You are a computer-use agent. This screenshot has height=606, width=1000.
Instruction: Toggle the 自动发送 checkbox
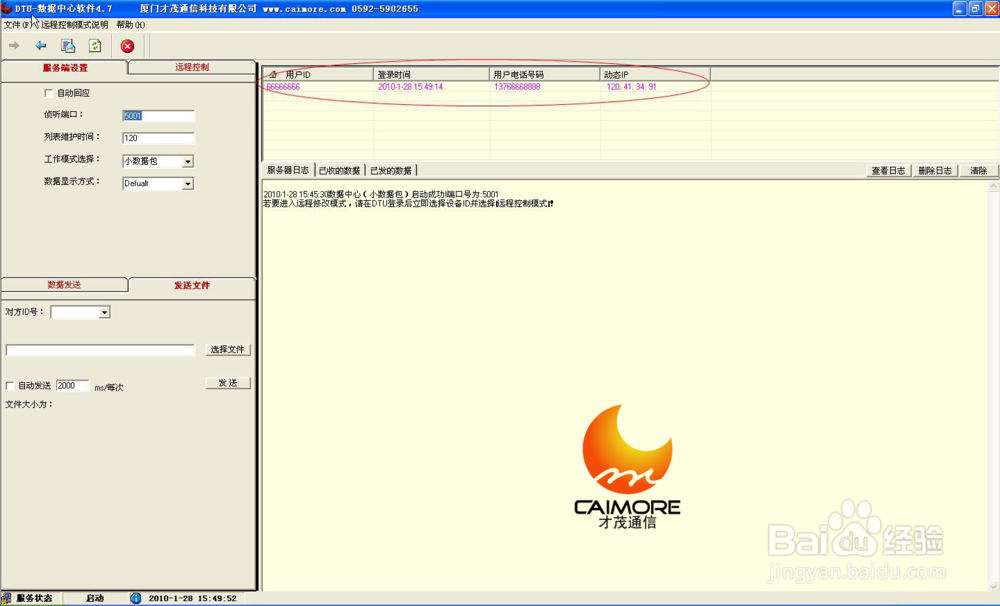coord(10,385)
